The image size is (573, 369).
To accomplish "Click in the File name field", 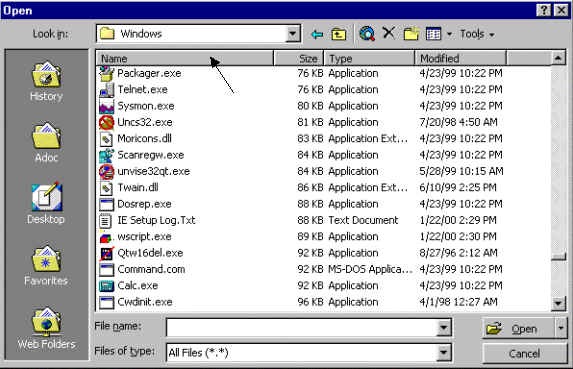I will tap(301, 327).
